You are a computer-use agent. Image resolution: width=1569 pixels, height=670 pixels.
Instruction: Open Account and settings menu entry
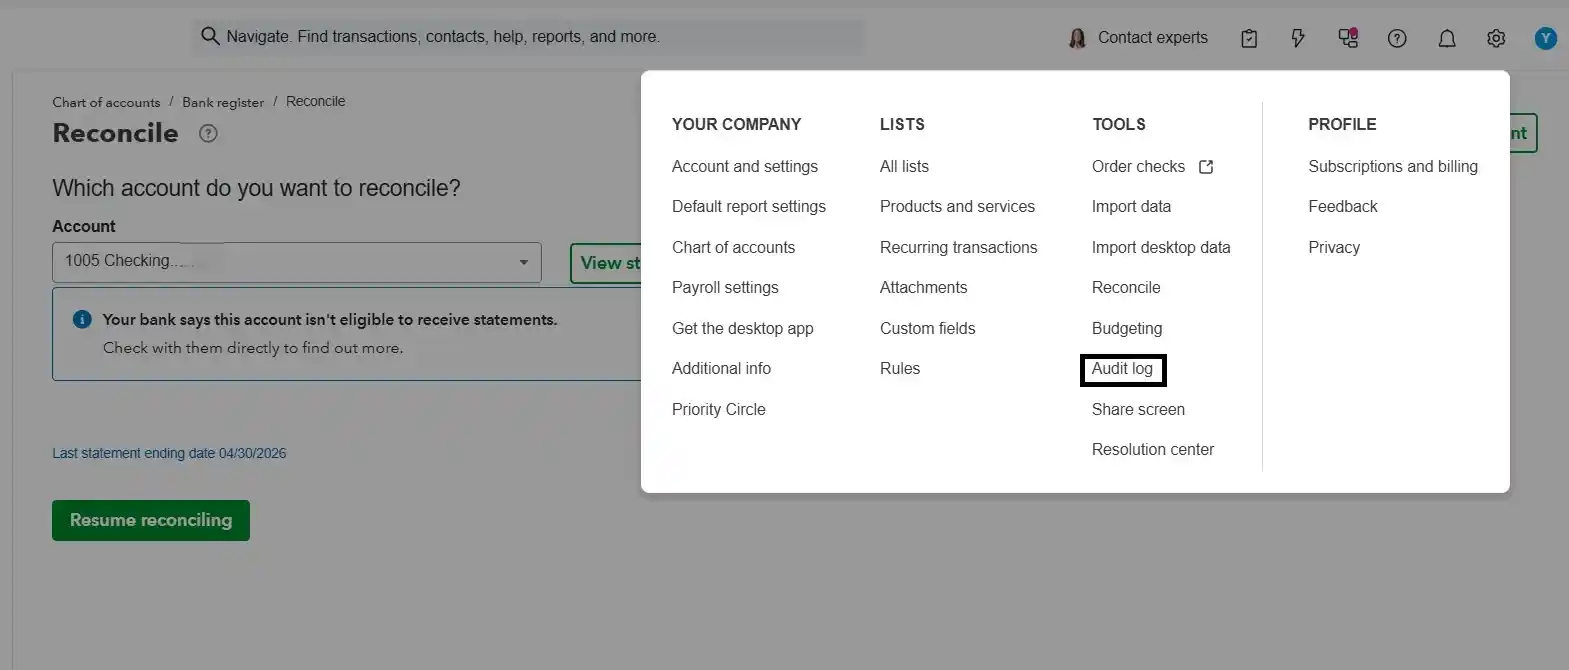pyautogui.click(x=744, y=166)
